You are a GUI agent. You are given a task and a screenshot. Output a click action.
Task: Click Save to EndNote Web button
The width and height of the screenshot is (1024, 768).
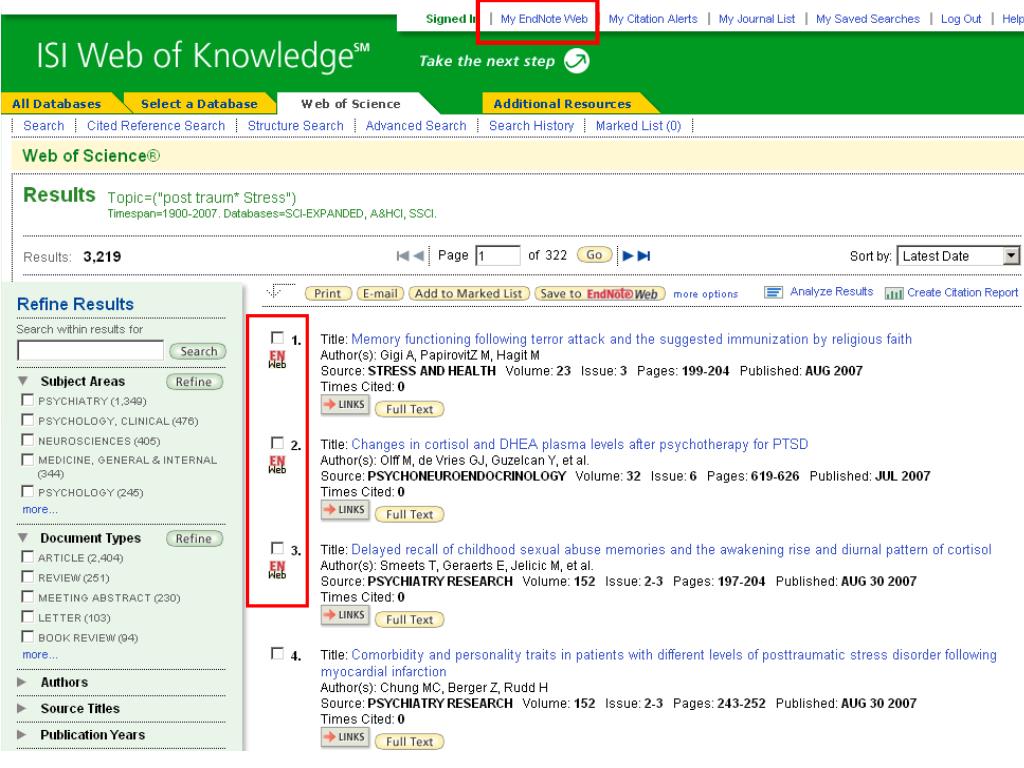pyautogui.click(x=600, y=294)
